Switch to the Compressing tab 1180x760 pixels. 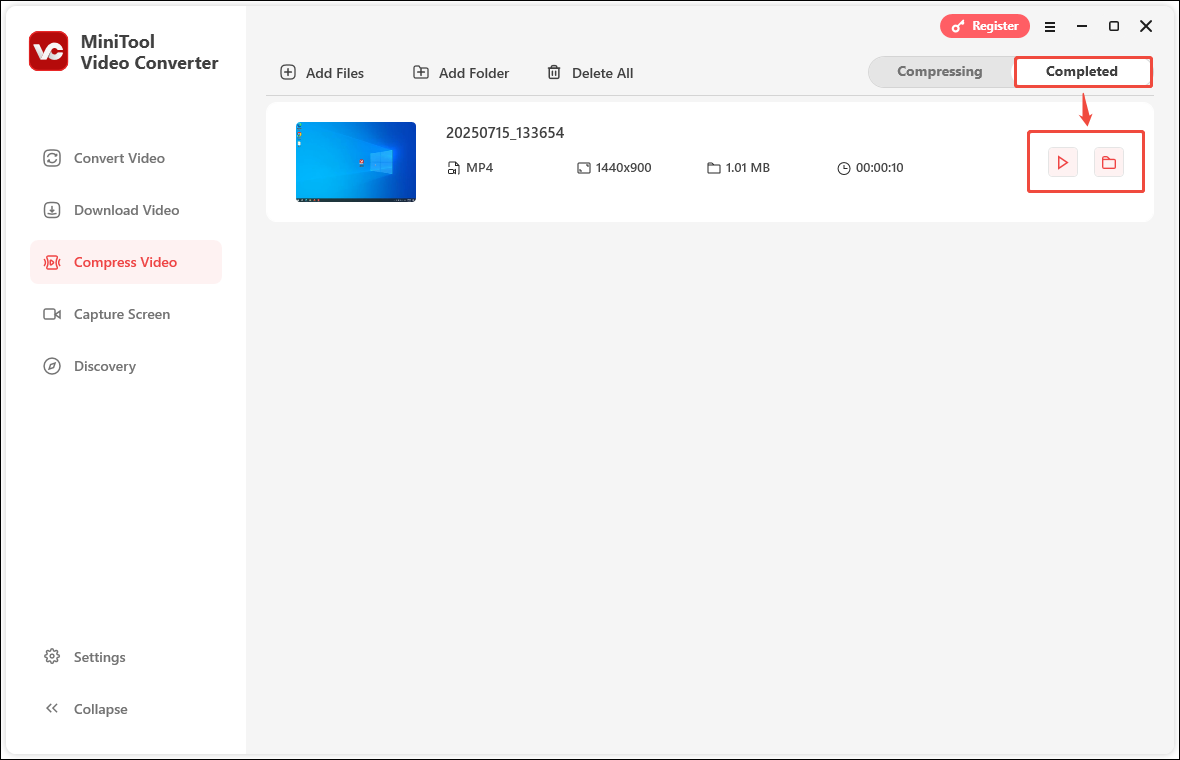[940, 71]
